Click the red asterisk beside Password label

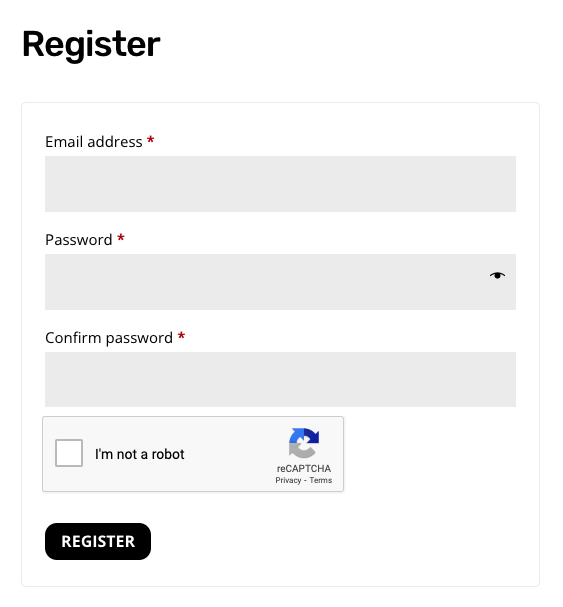pyautogui.click(x=121, y=238)
